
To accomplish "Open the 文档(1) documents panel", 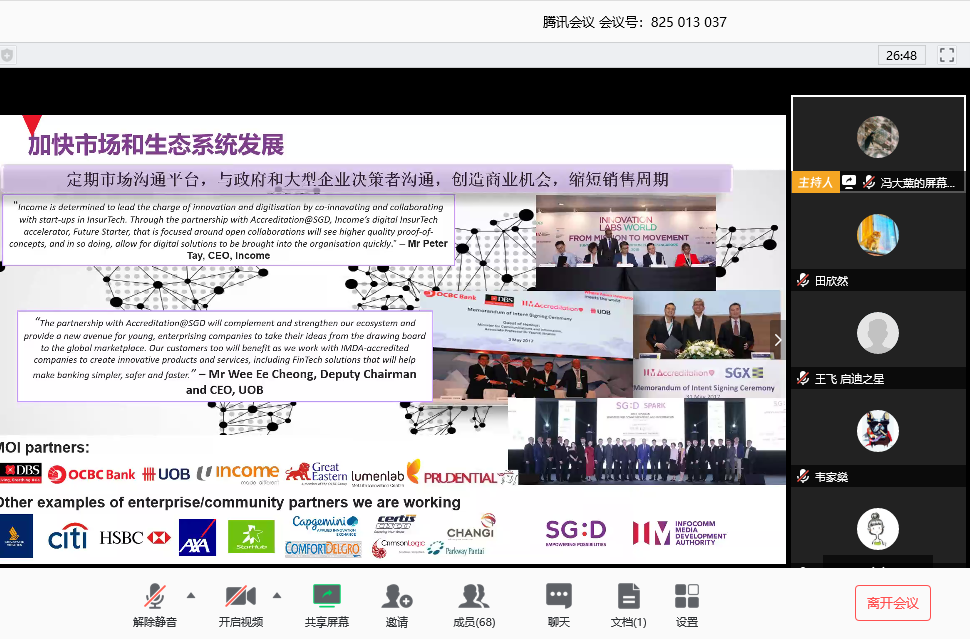I will [629, 605].
